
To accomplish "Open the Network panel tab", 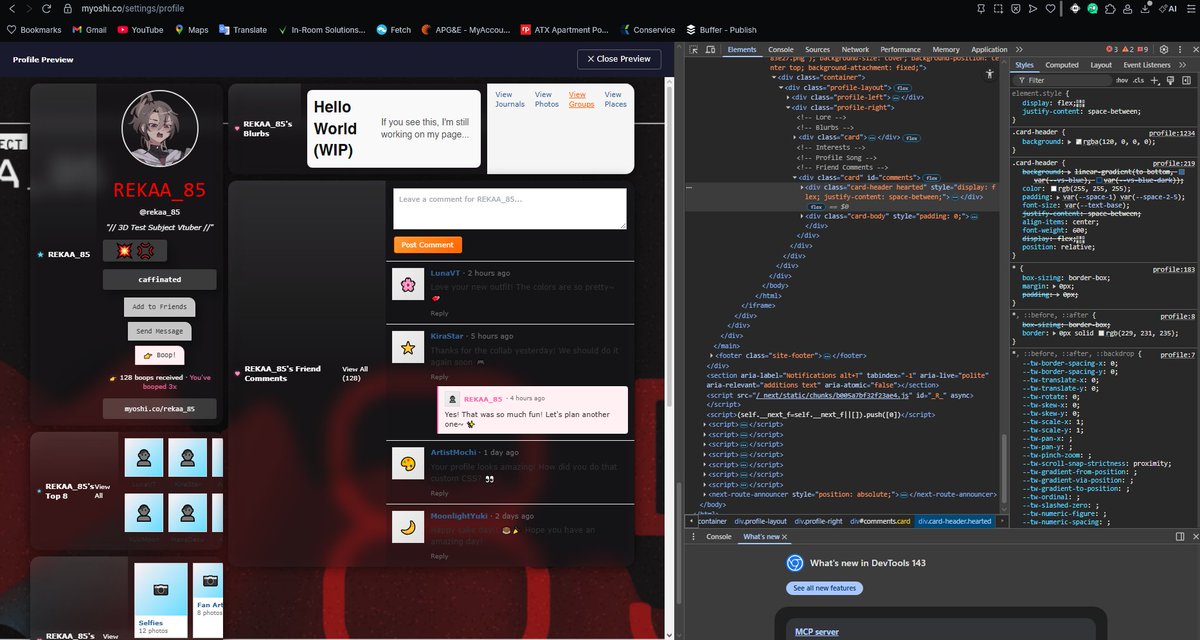I will tap(855, 49).
